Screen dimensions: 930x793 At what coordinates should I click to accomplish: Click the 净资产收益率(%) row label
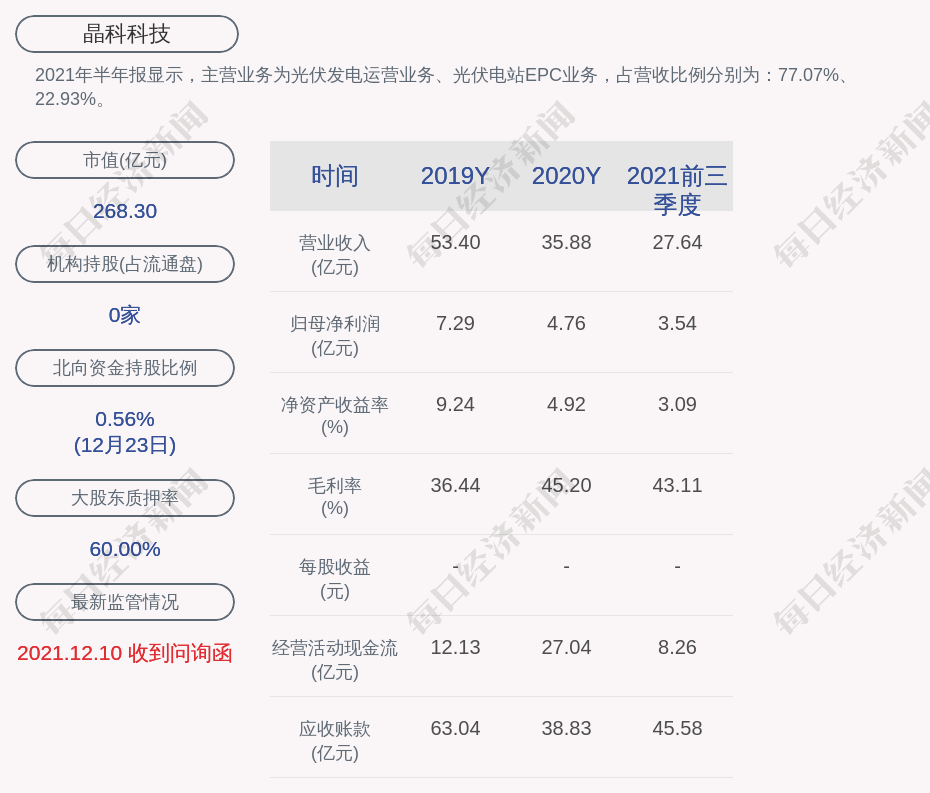(335, 416)
